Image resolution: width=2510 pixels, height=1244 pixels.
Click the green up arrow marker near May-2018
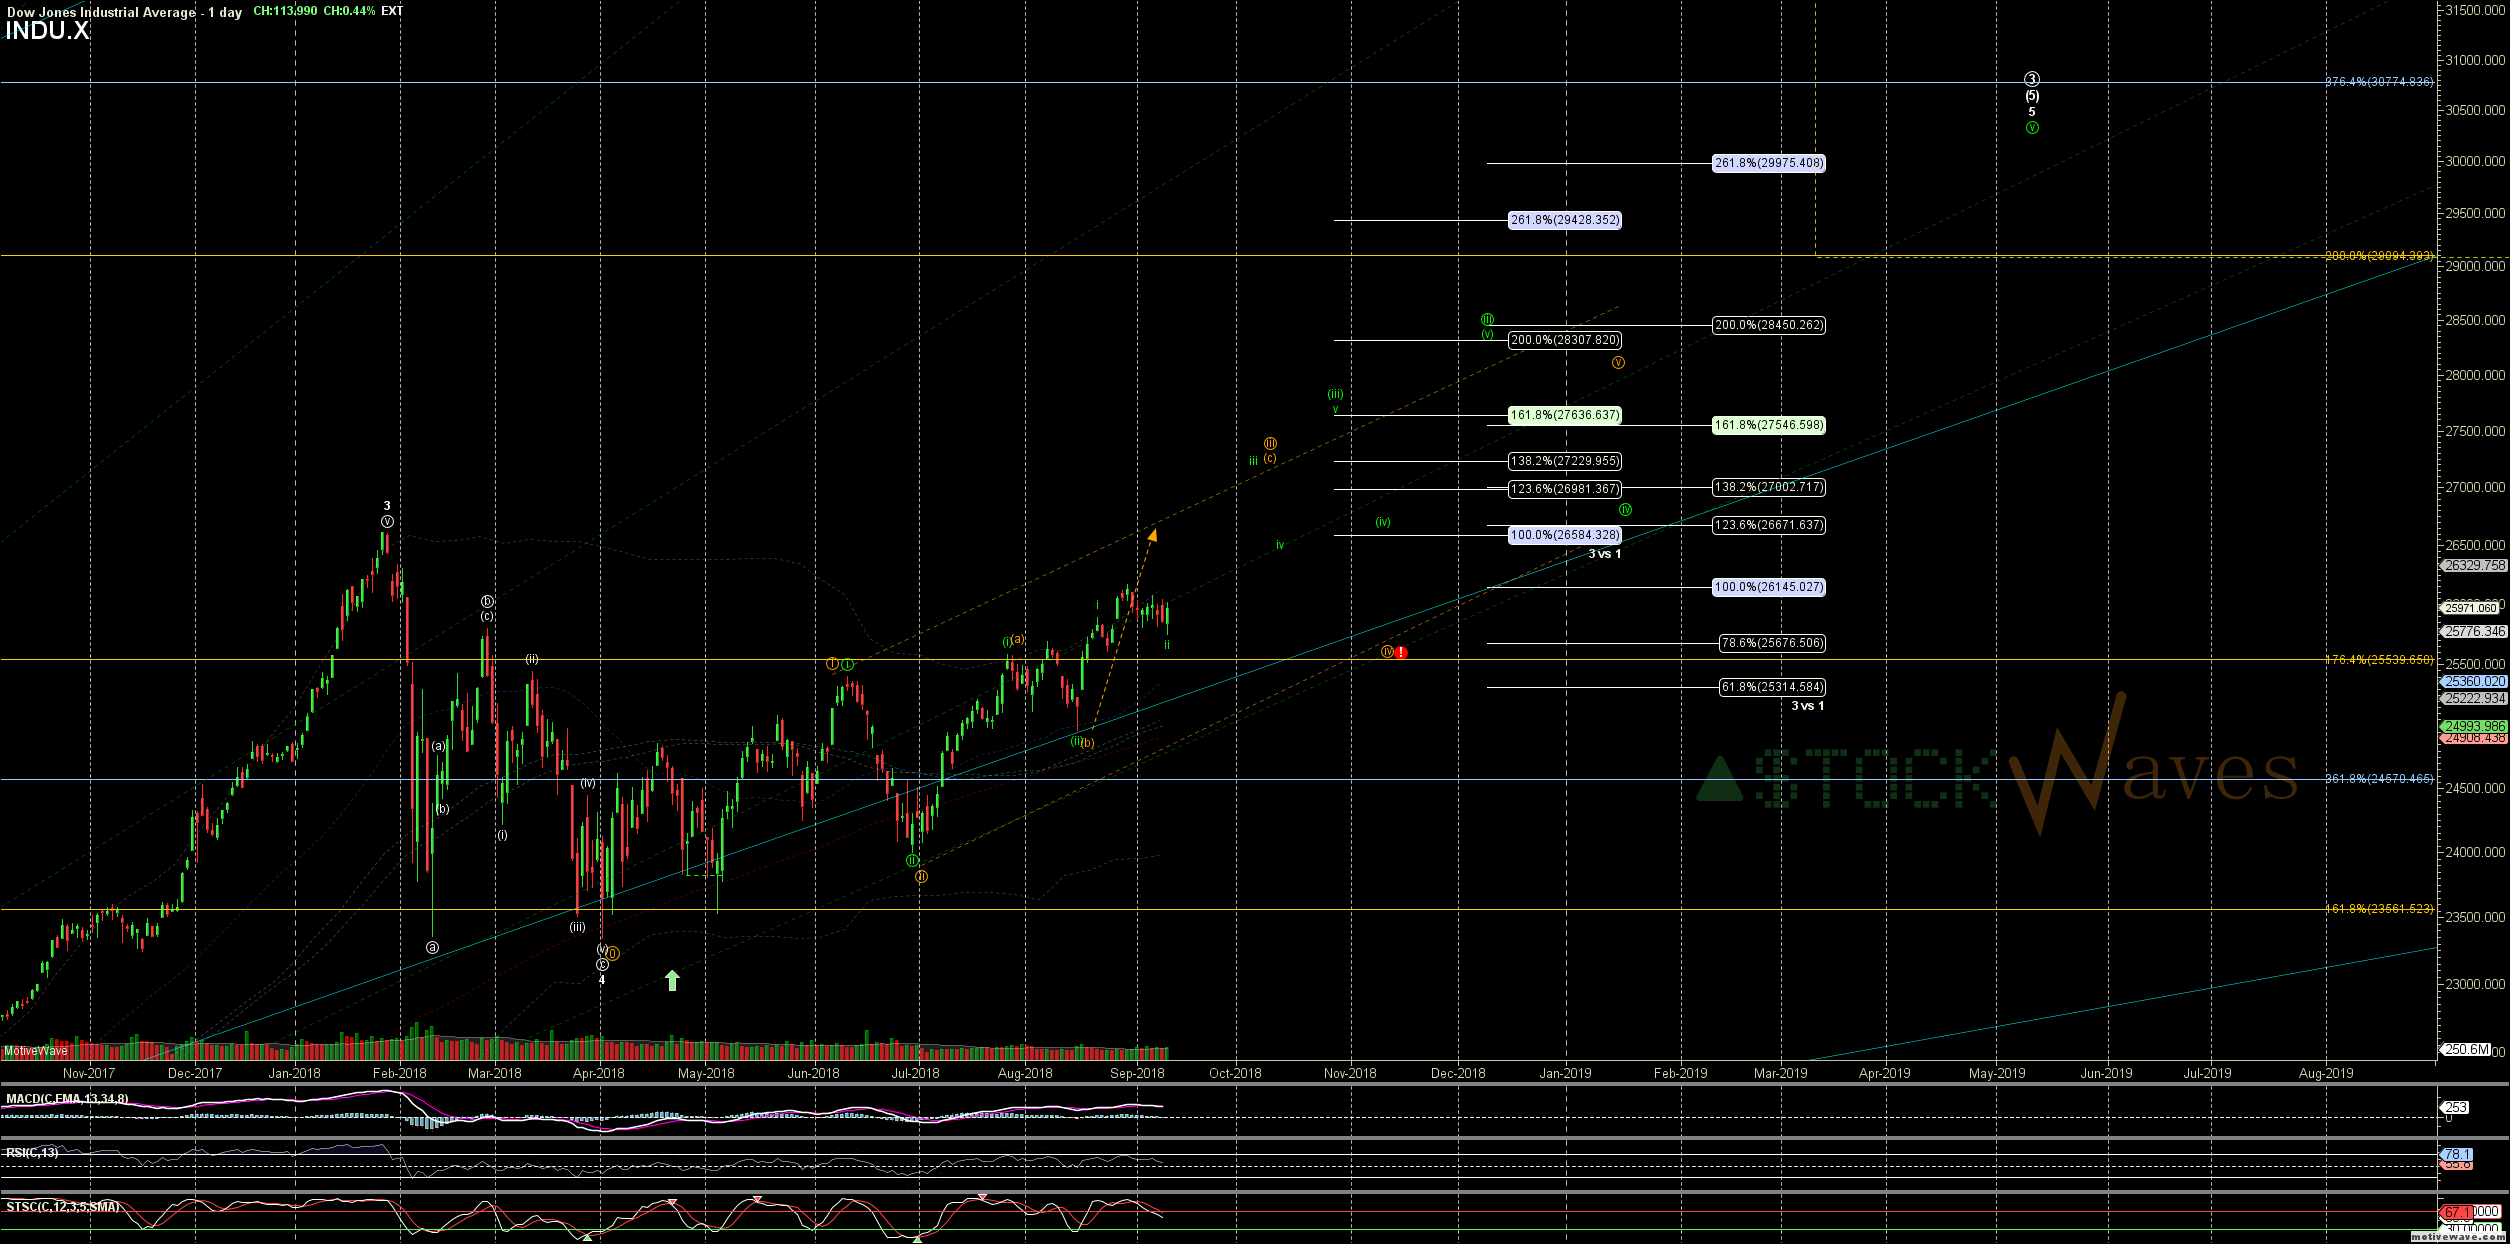click(x=672, y=980)
